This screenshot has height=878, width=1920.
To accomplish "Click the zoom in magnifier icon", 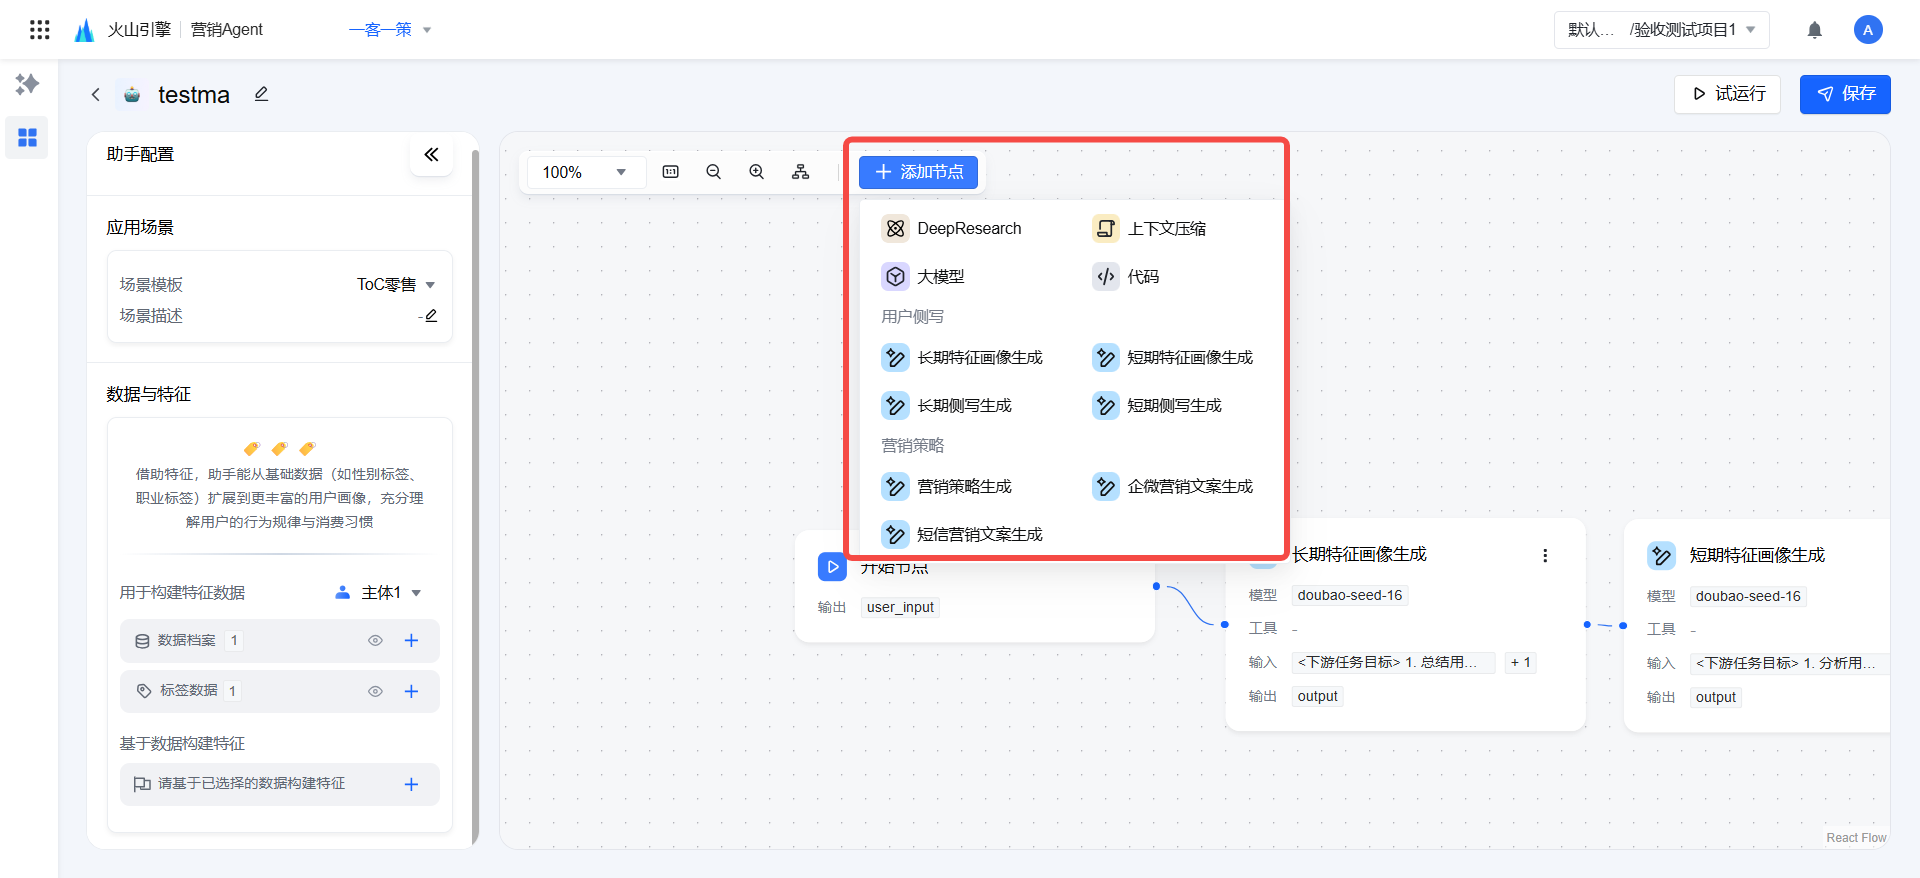I will coord(757,172).
